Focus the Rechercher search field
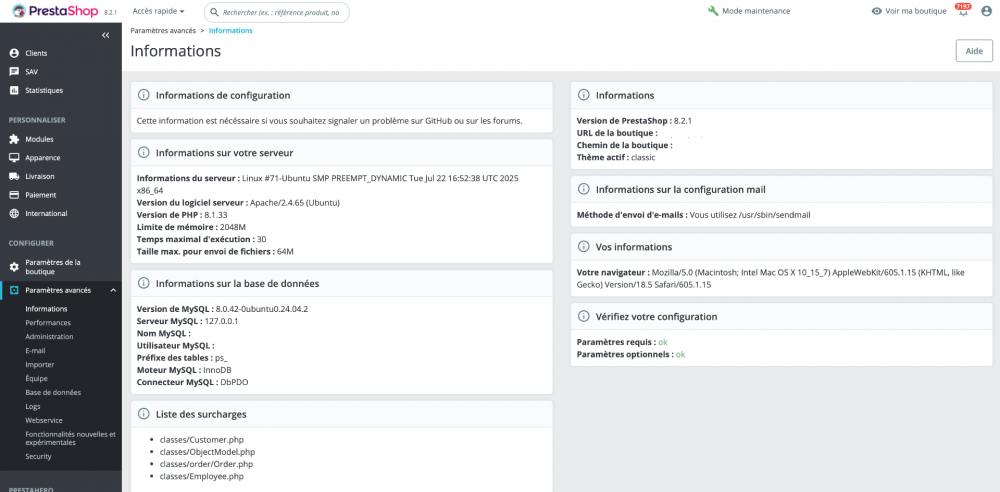 click(x=282, y=12)
